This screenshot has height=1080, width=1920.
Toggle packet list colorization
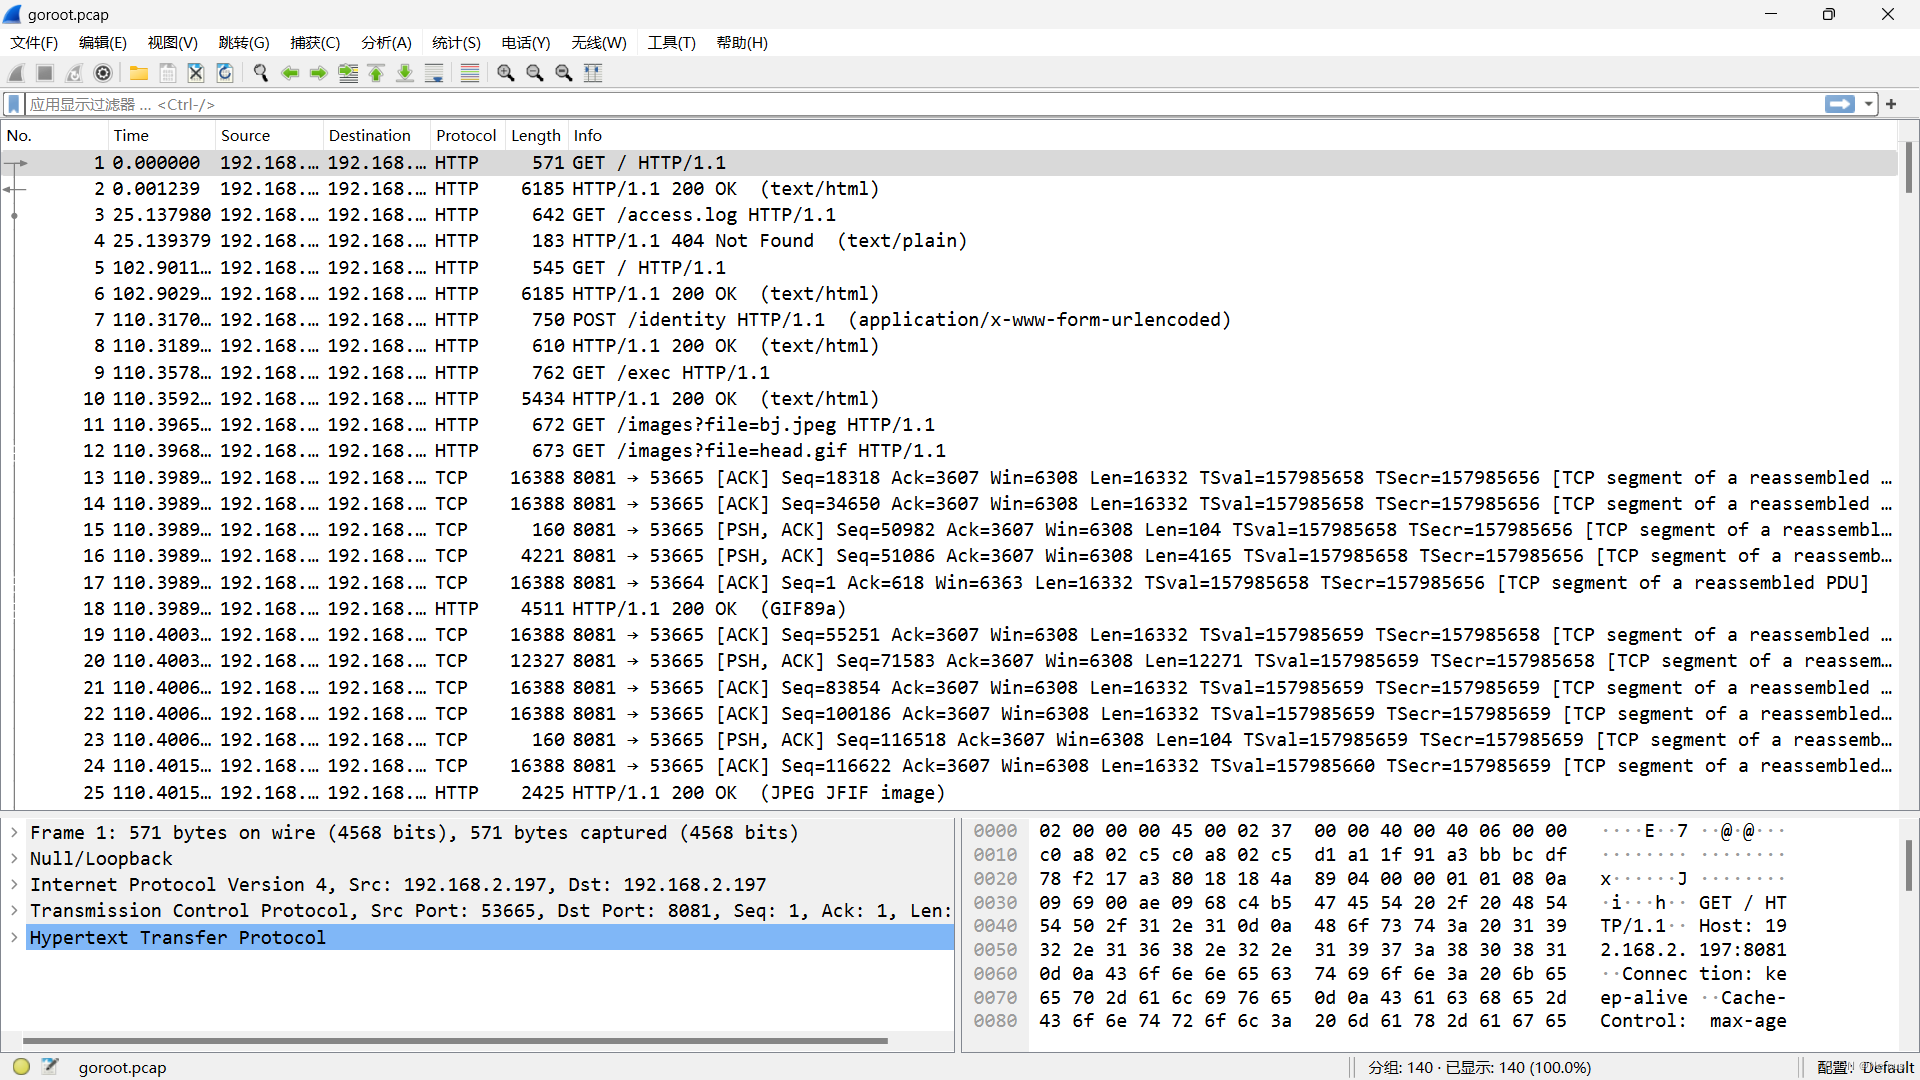[469, 72]
